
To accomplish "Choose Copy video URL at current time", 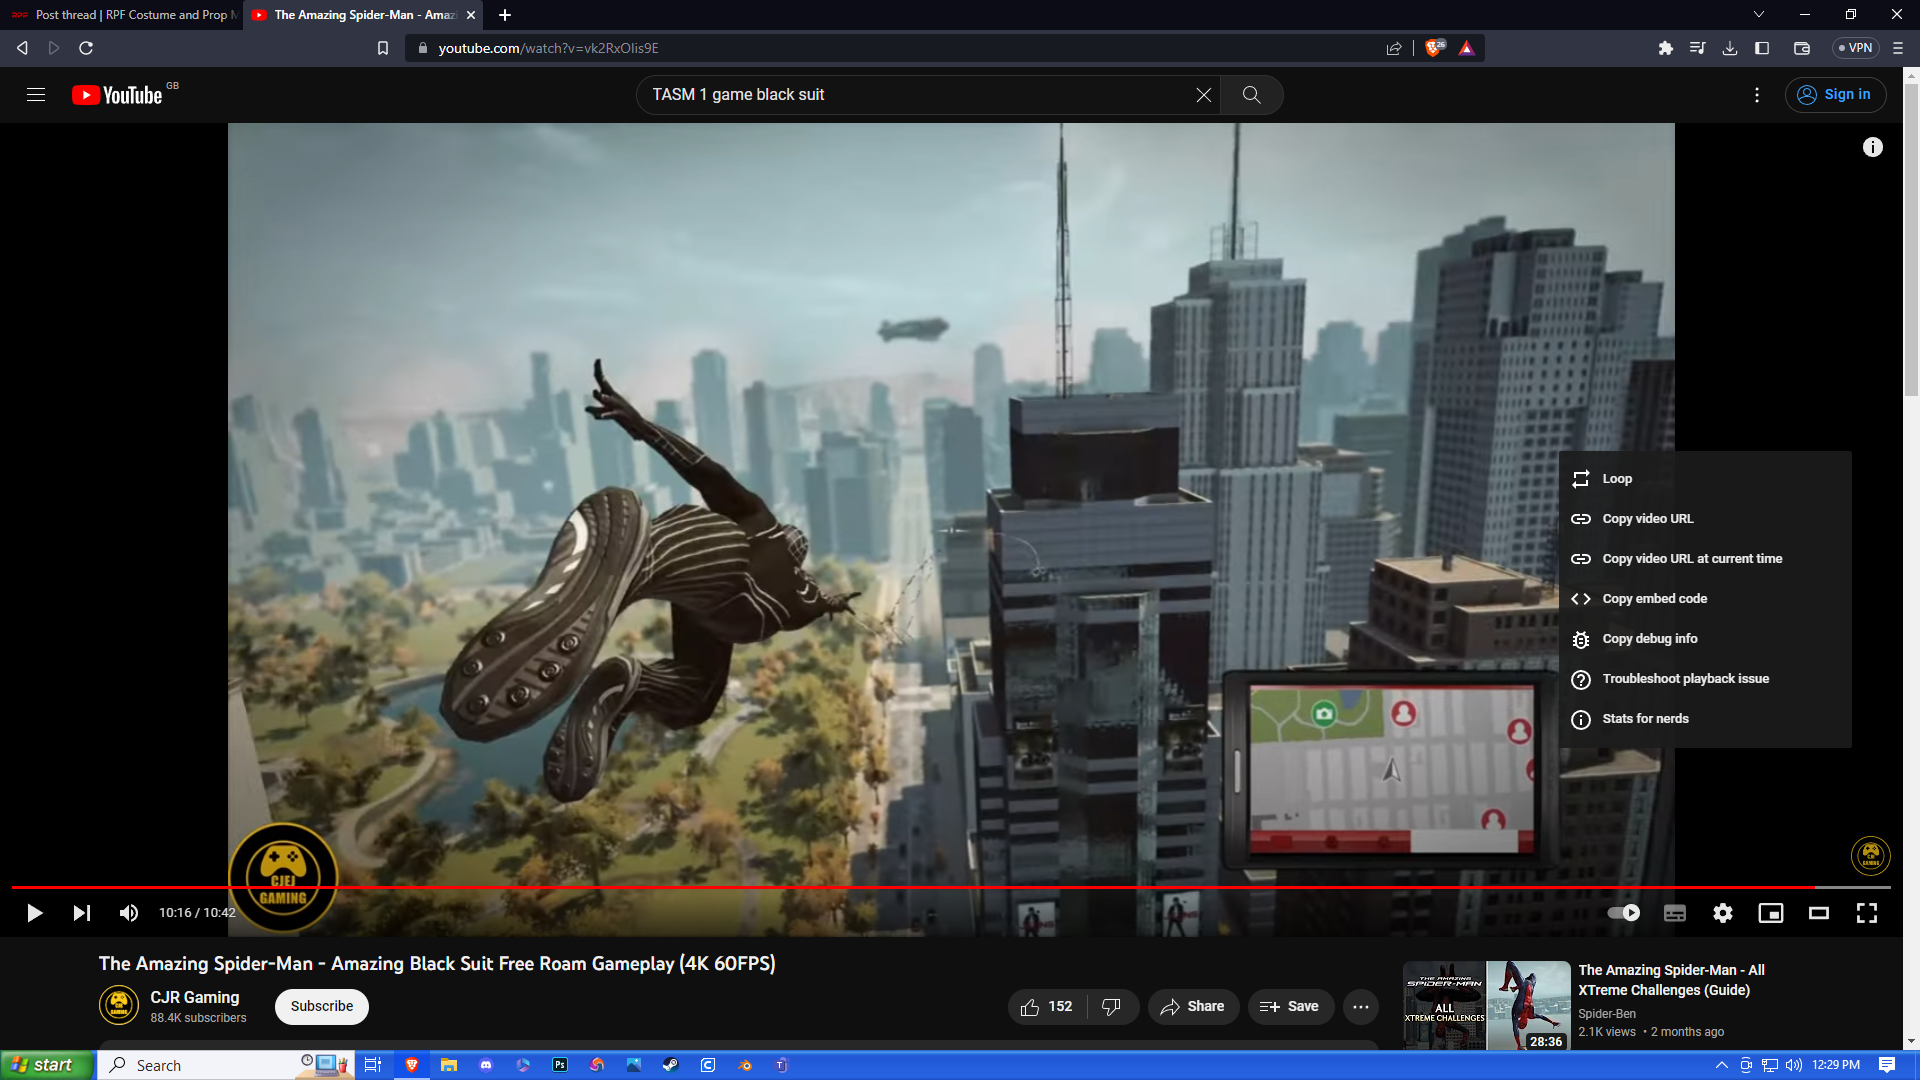I will (x=1705, y=559).
